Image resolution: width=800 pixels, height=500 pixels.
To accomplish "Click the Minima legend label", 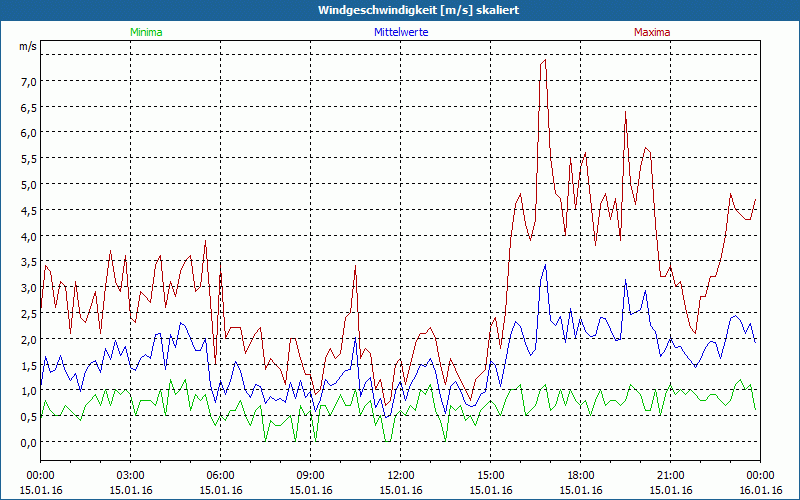I will point(146,32).
